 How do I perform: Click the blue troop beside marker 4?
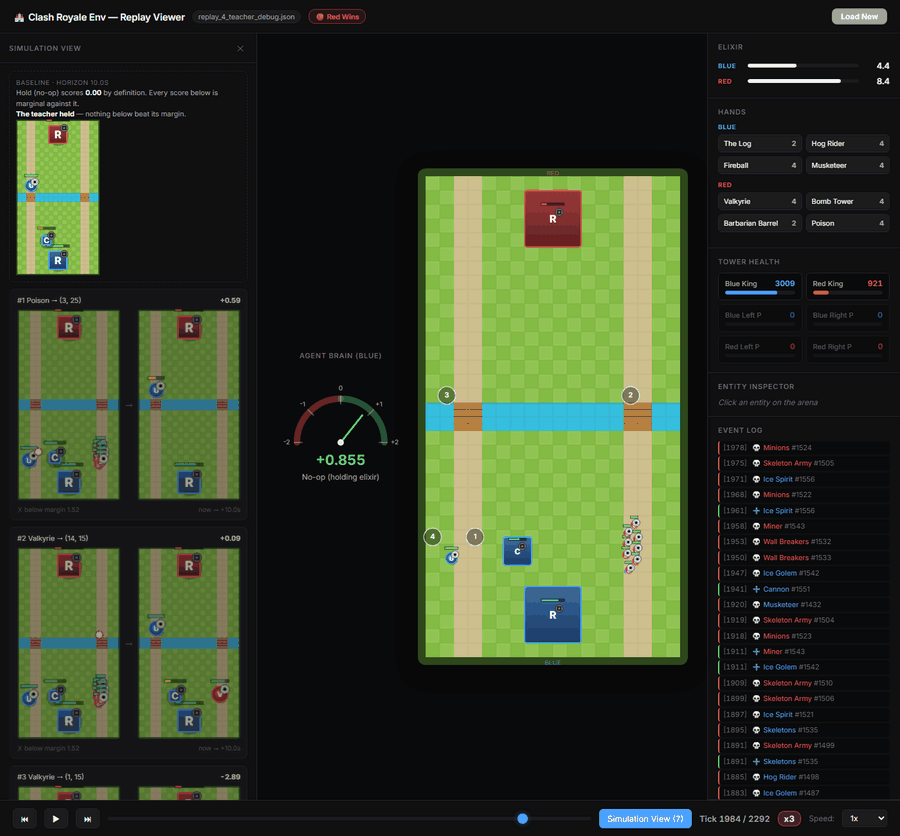452,556
